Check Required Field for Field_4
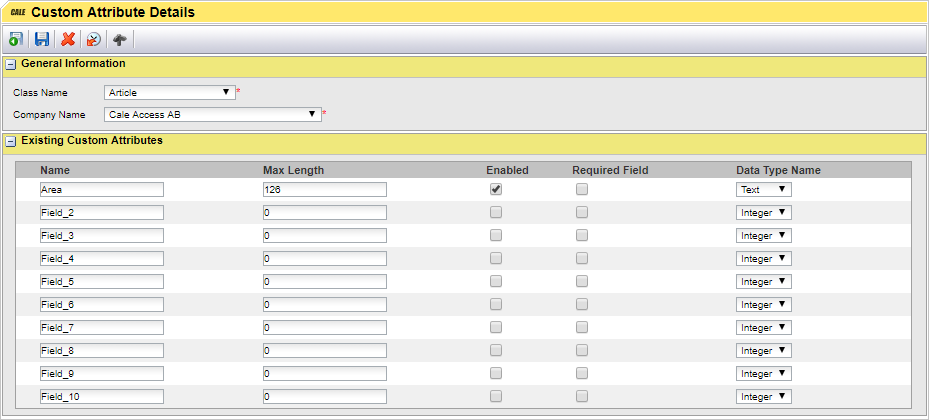The height and width of the screenshot is (420, 929). click(582, 258)
